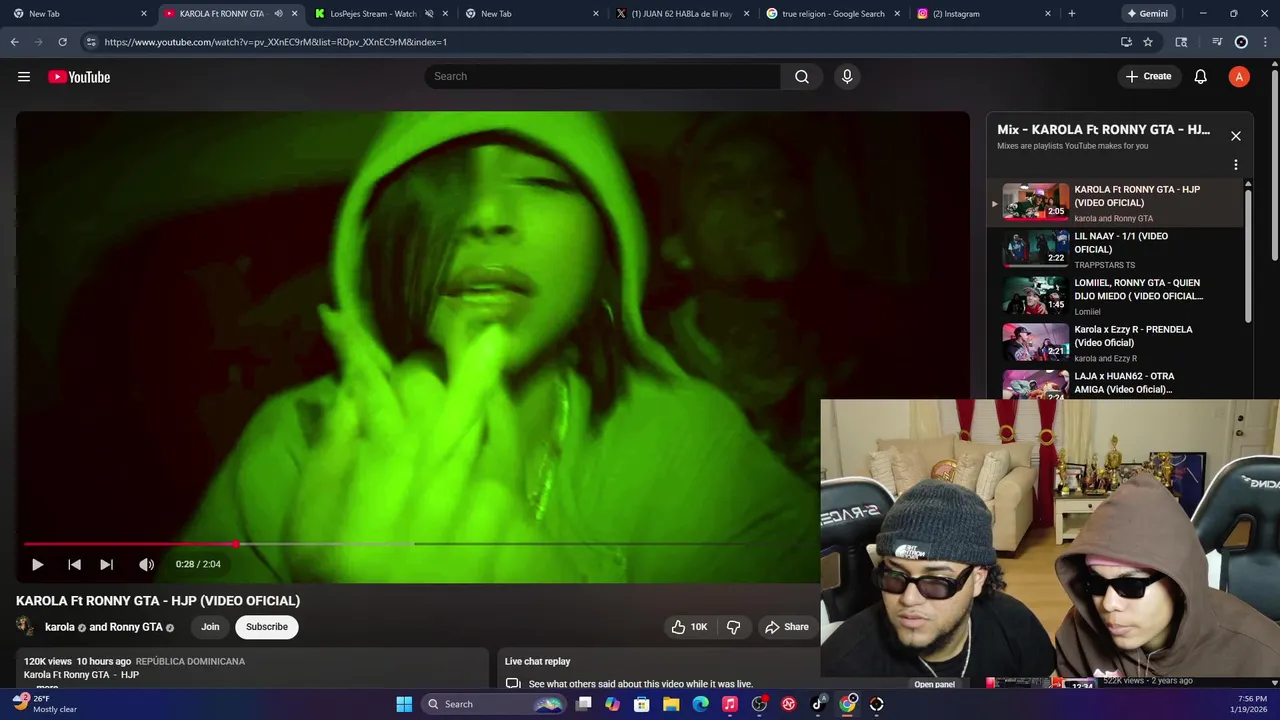
Task: Select LAJA x HUAN62 - OTRA AMIGA video
Action: click(1121, 385)
